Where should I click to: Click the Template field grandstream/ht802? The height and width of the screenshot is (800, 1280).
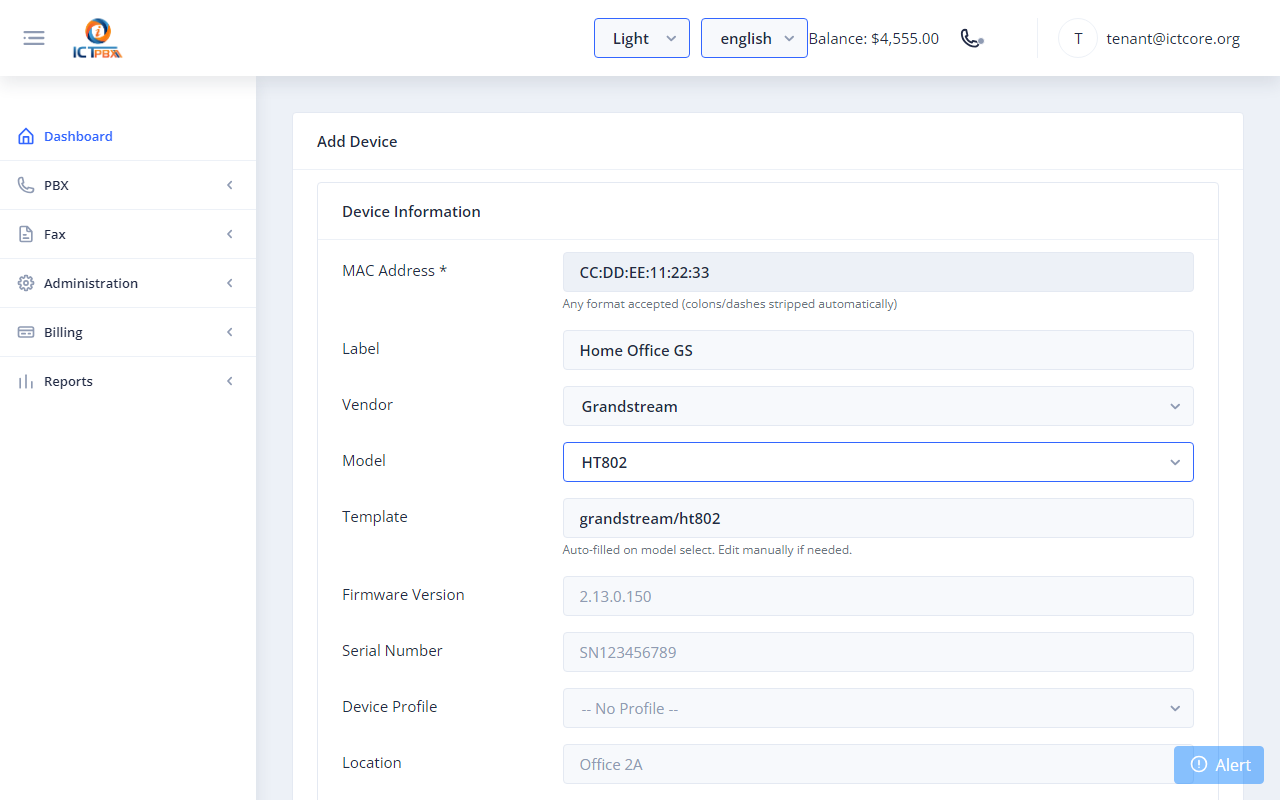[x=878, y=518]
